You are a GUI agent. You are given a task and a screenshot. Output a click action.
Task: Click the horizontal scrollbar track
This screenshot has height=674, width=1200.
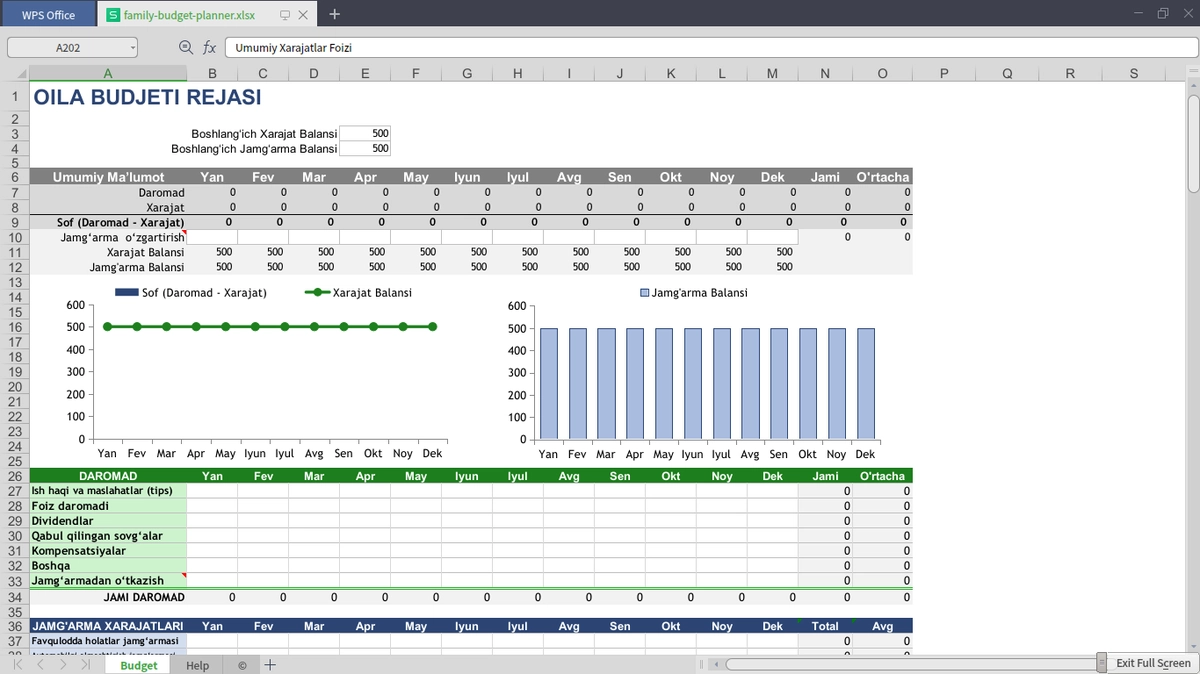point(910,664)
